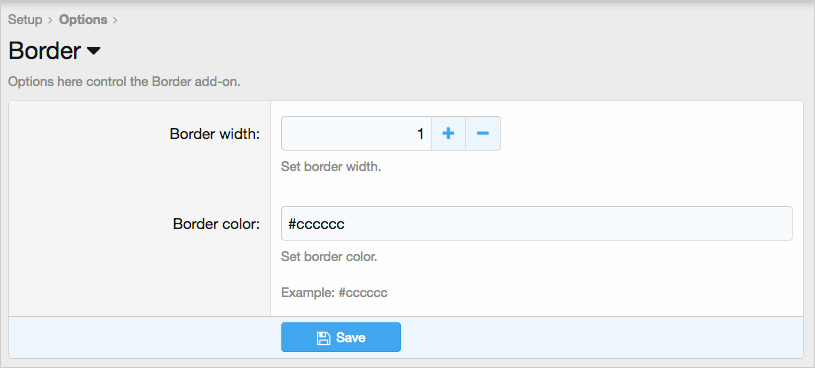Click the chevron after the Options breadcrumb
The width and height of the screenshot is (815, 368).
(x=115, y=20)
